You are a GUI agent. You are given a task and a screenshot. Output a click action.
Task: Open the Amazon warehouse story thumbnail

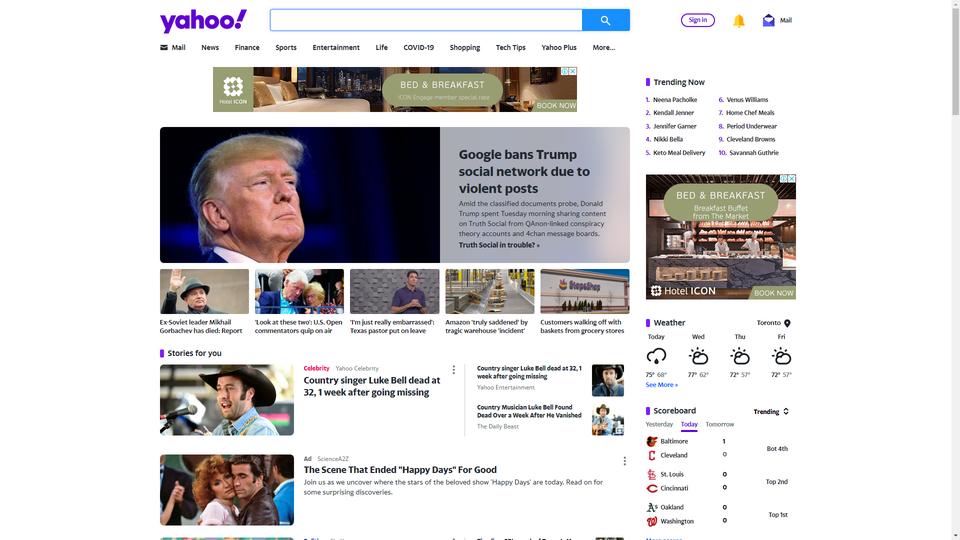coord(490,291)
